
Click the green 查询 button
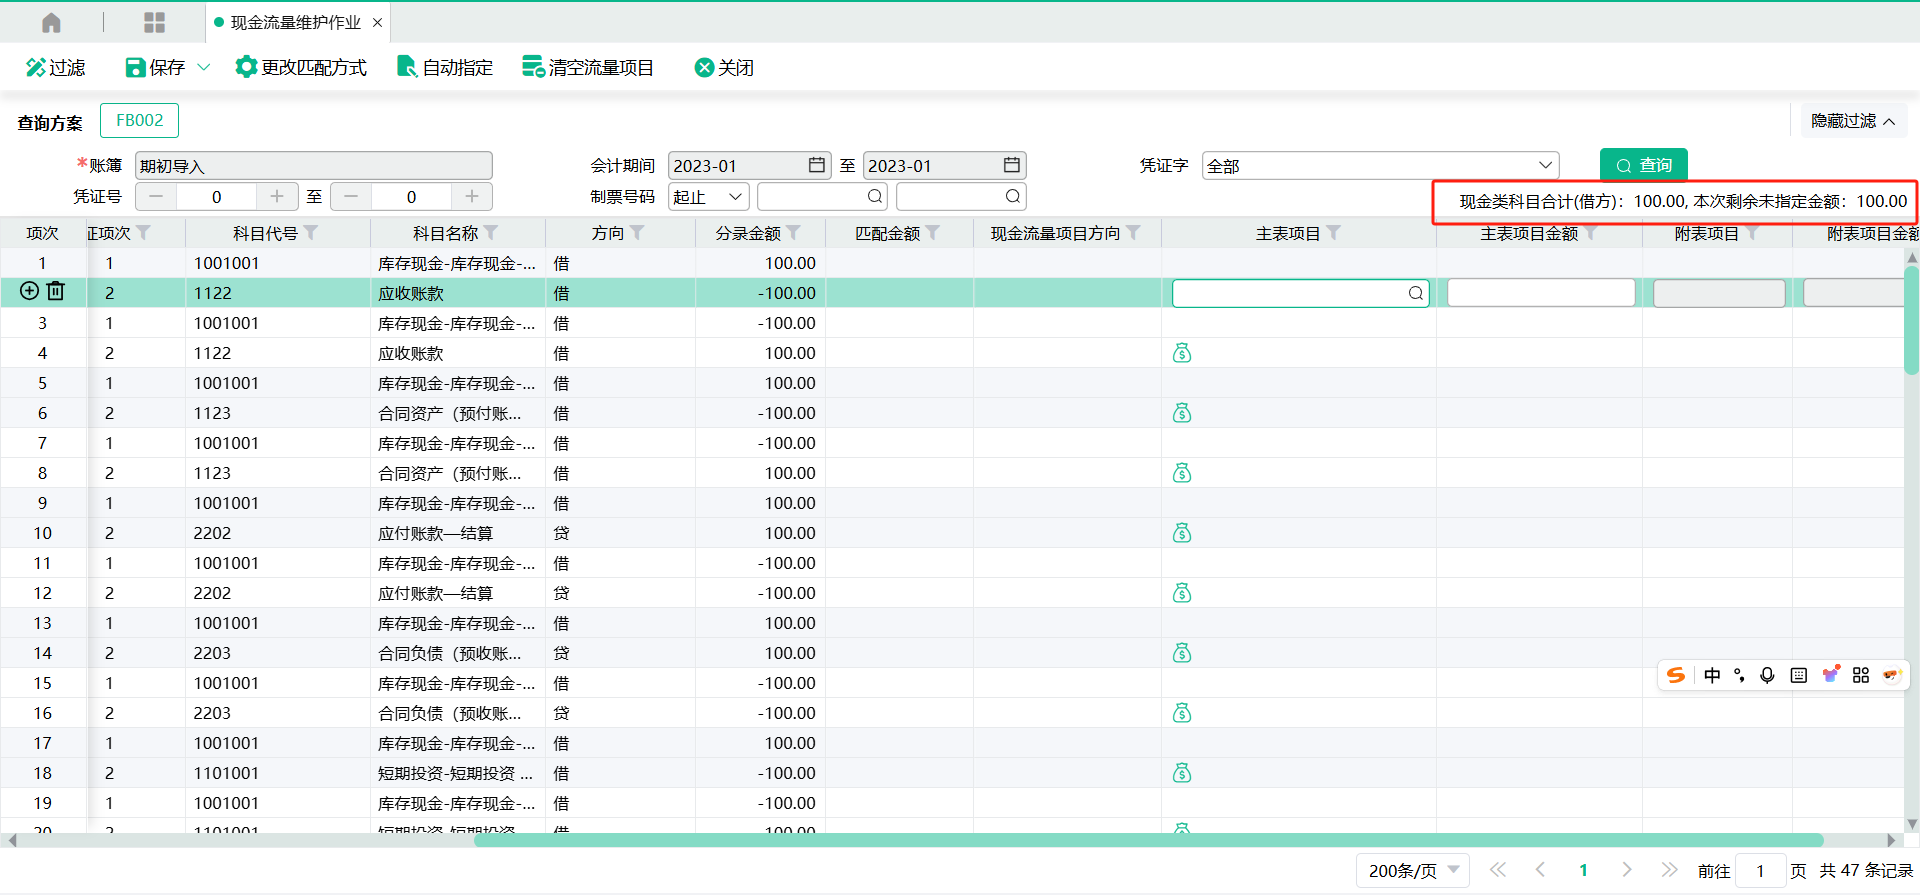(x=1644, y=165)
